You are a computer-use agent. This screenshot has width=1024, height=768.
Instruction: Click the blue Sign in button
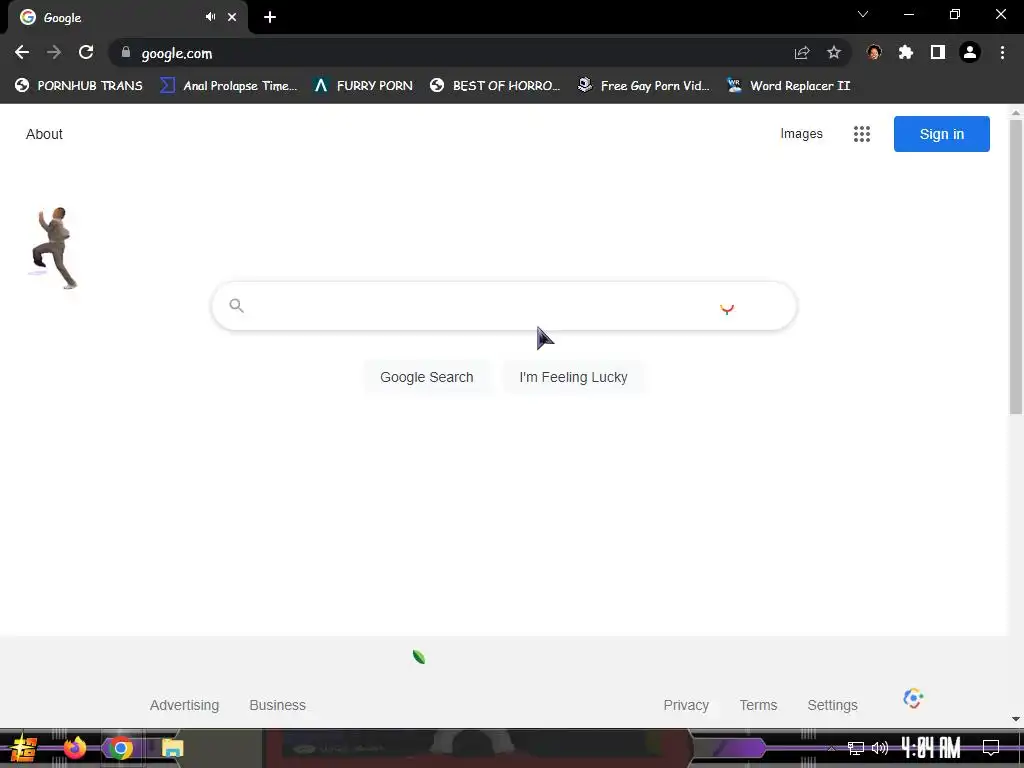tap(942, 134)
